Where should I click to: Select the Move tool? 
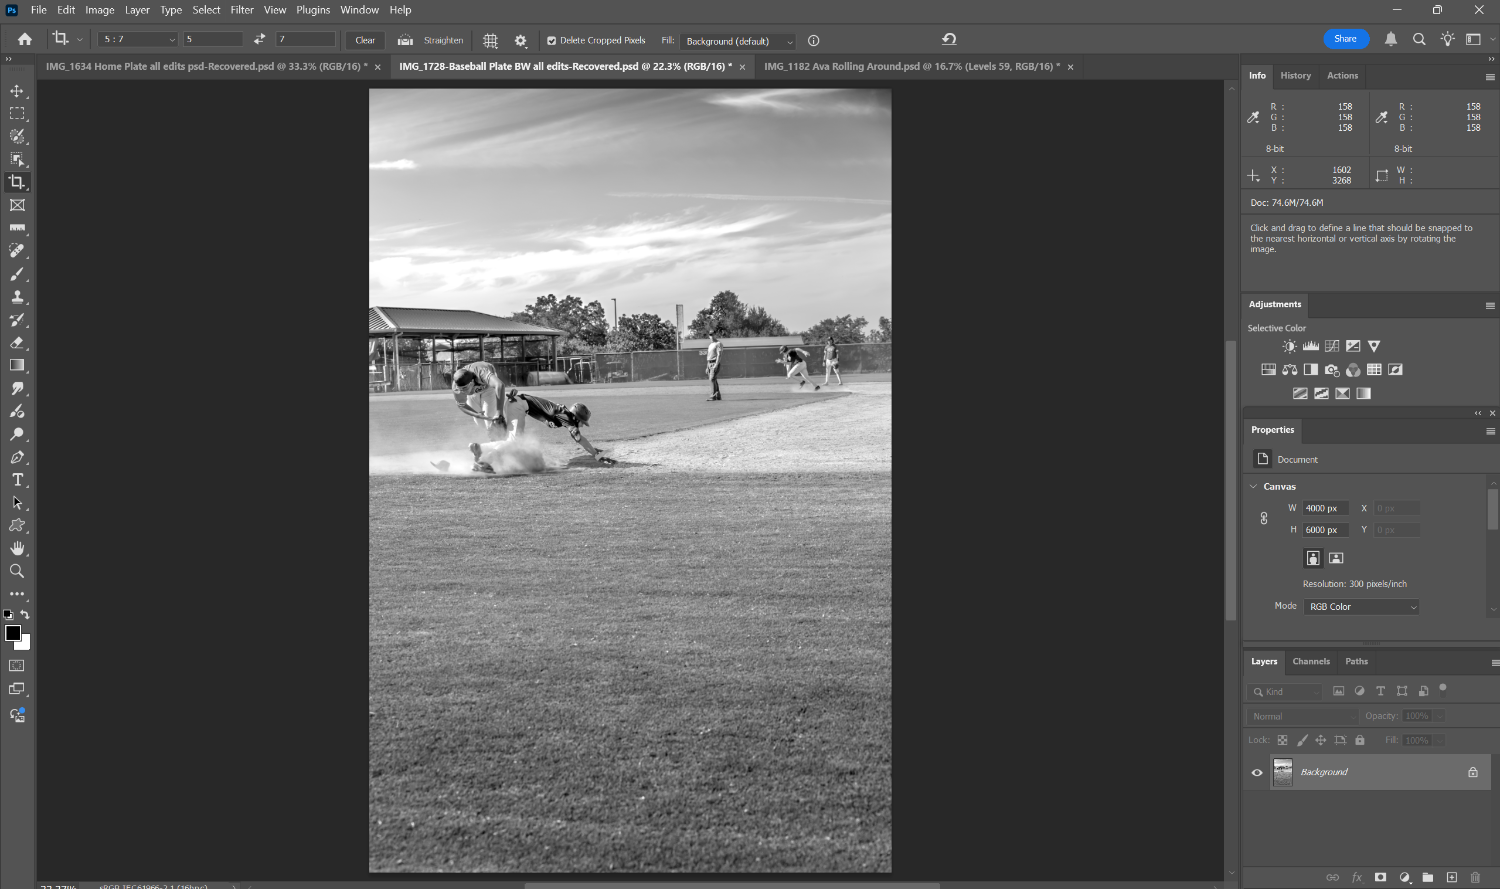point(17,91)
